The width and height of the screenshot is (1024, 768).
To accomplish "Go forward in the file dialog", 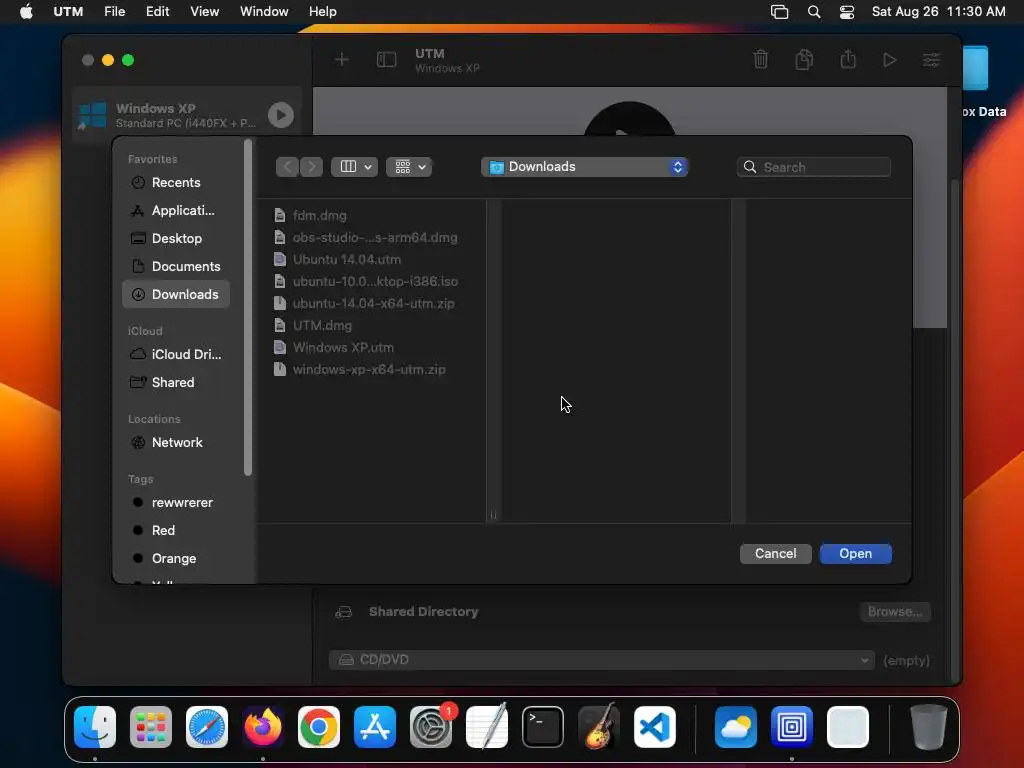I will point(312,167).
